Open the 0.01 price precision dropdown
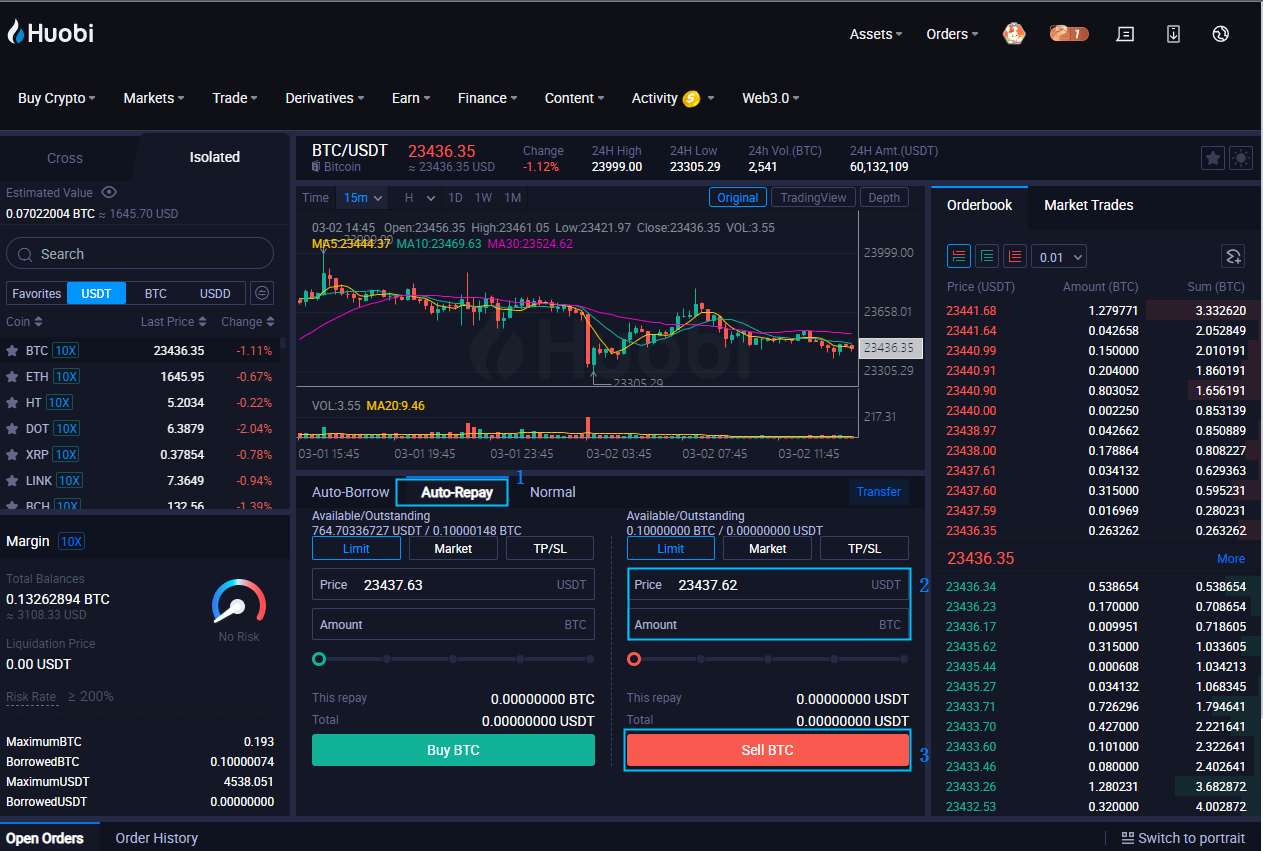This screenshot has width=1263, height=851. (1059, 257)
